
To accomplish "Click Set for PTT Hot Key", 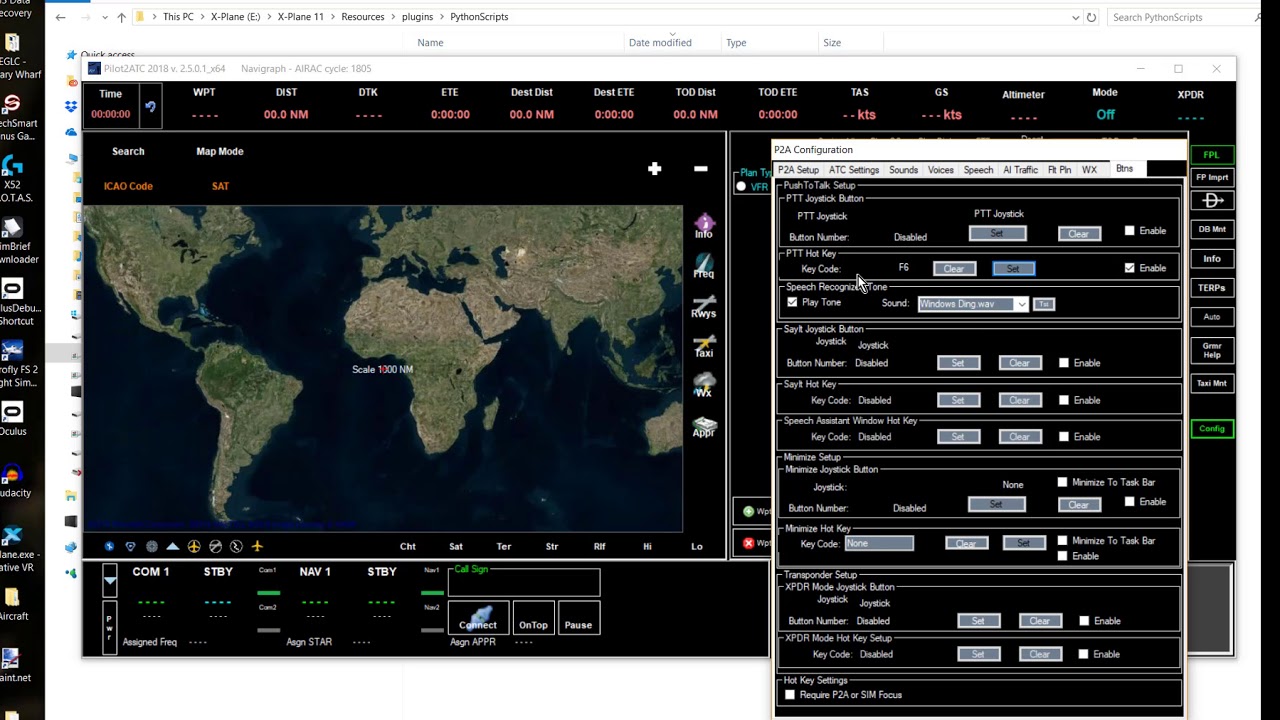I will (1013, 268).
